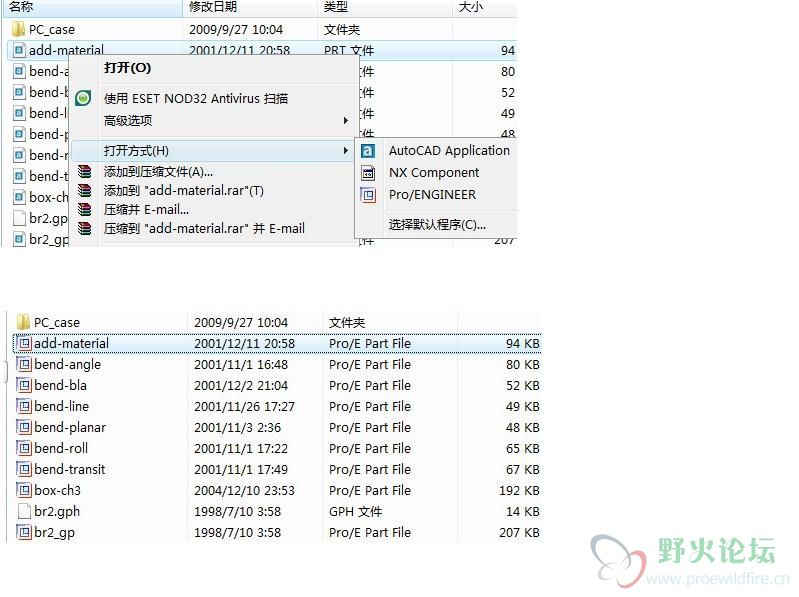Select the bend-transit file name

coord(70,469)
